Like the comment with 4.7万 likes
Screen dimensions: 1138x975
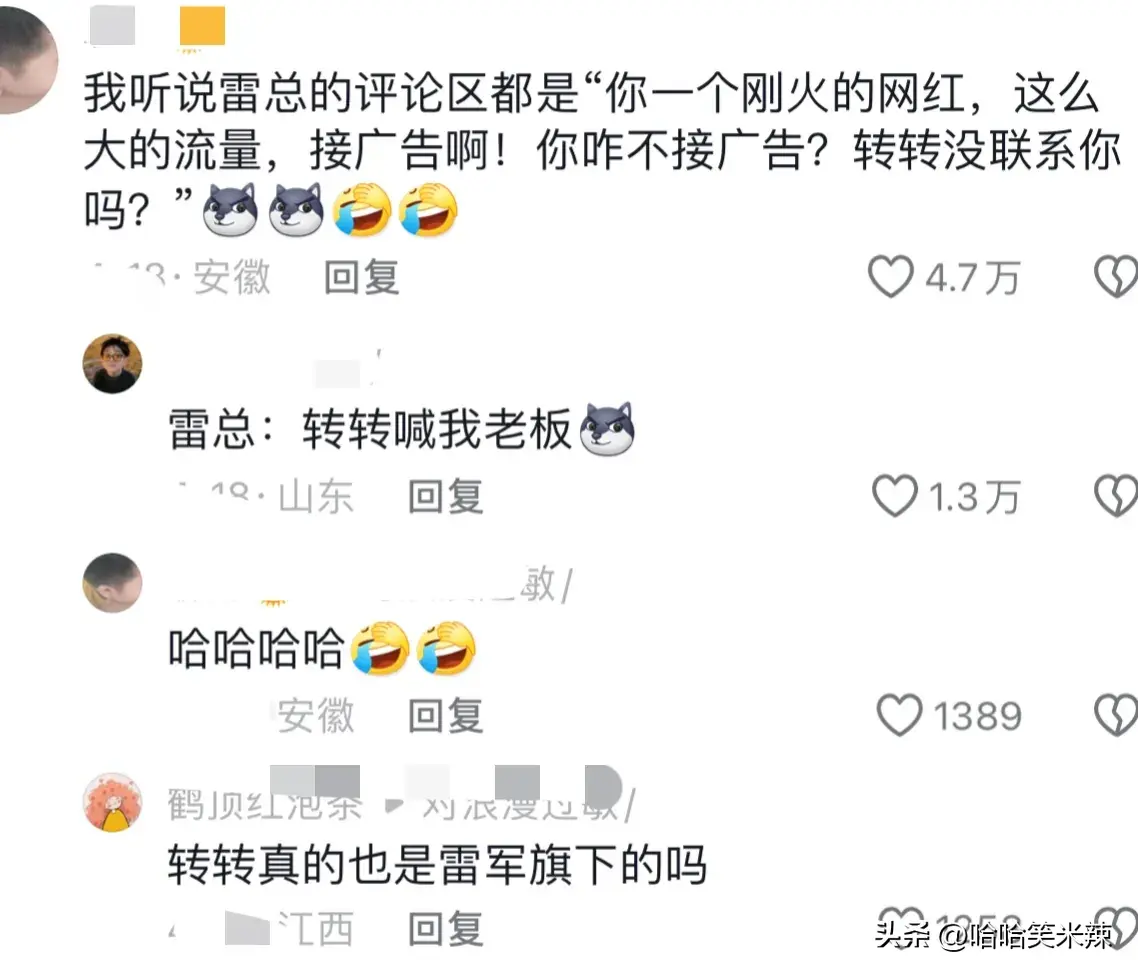pyautogui.click(x=891, y=277)
